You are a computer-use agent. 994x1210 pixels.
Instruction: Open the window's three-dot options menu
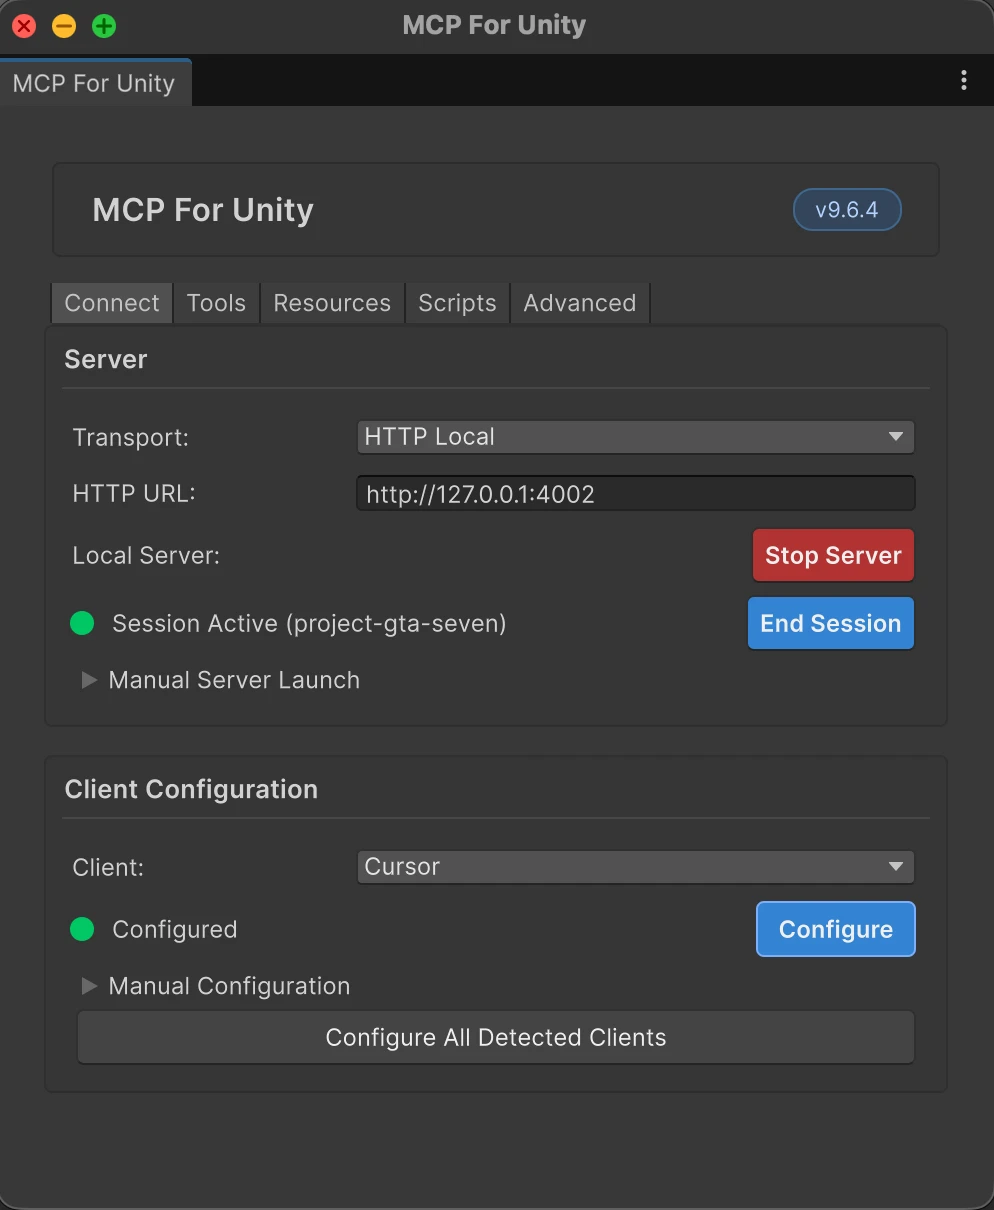click(x=963, y=81)
